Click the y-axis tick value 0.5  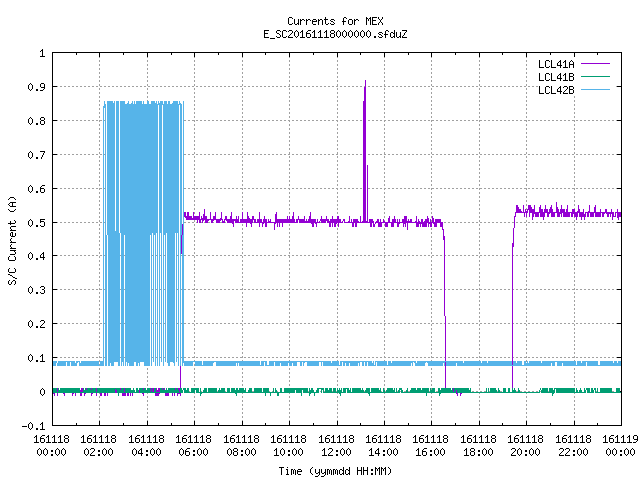click(36, 223)
